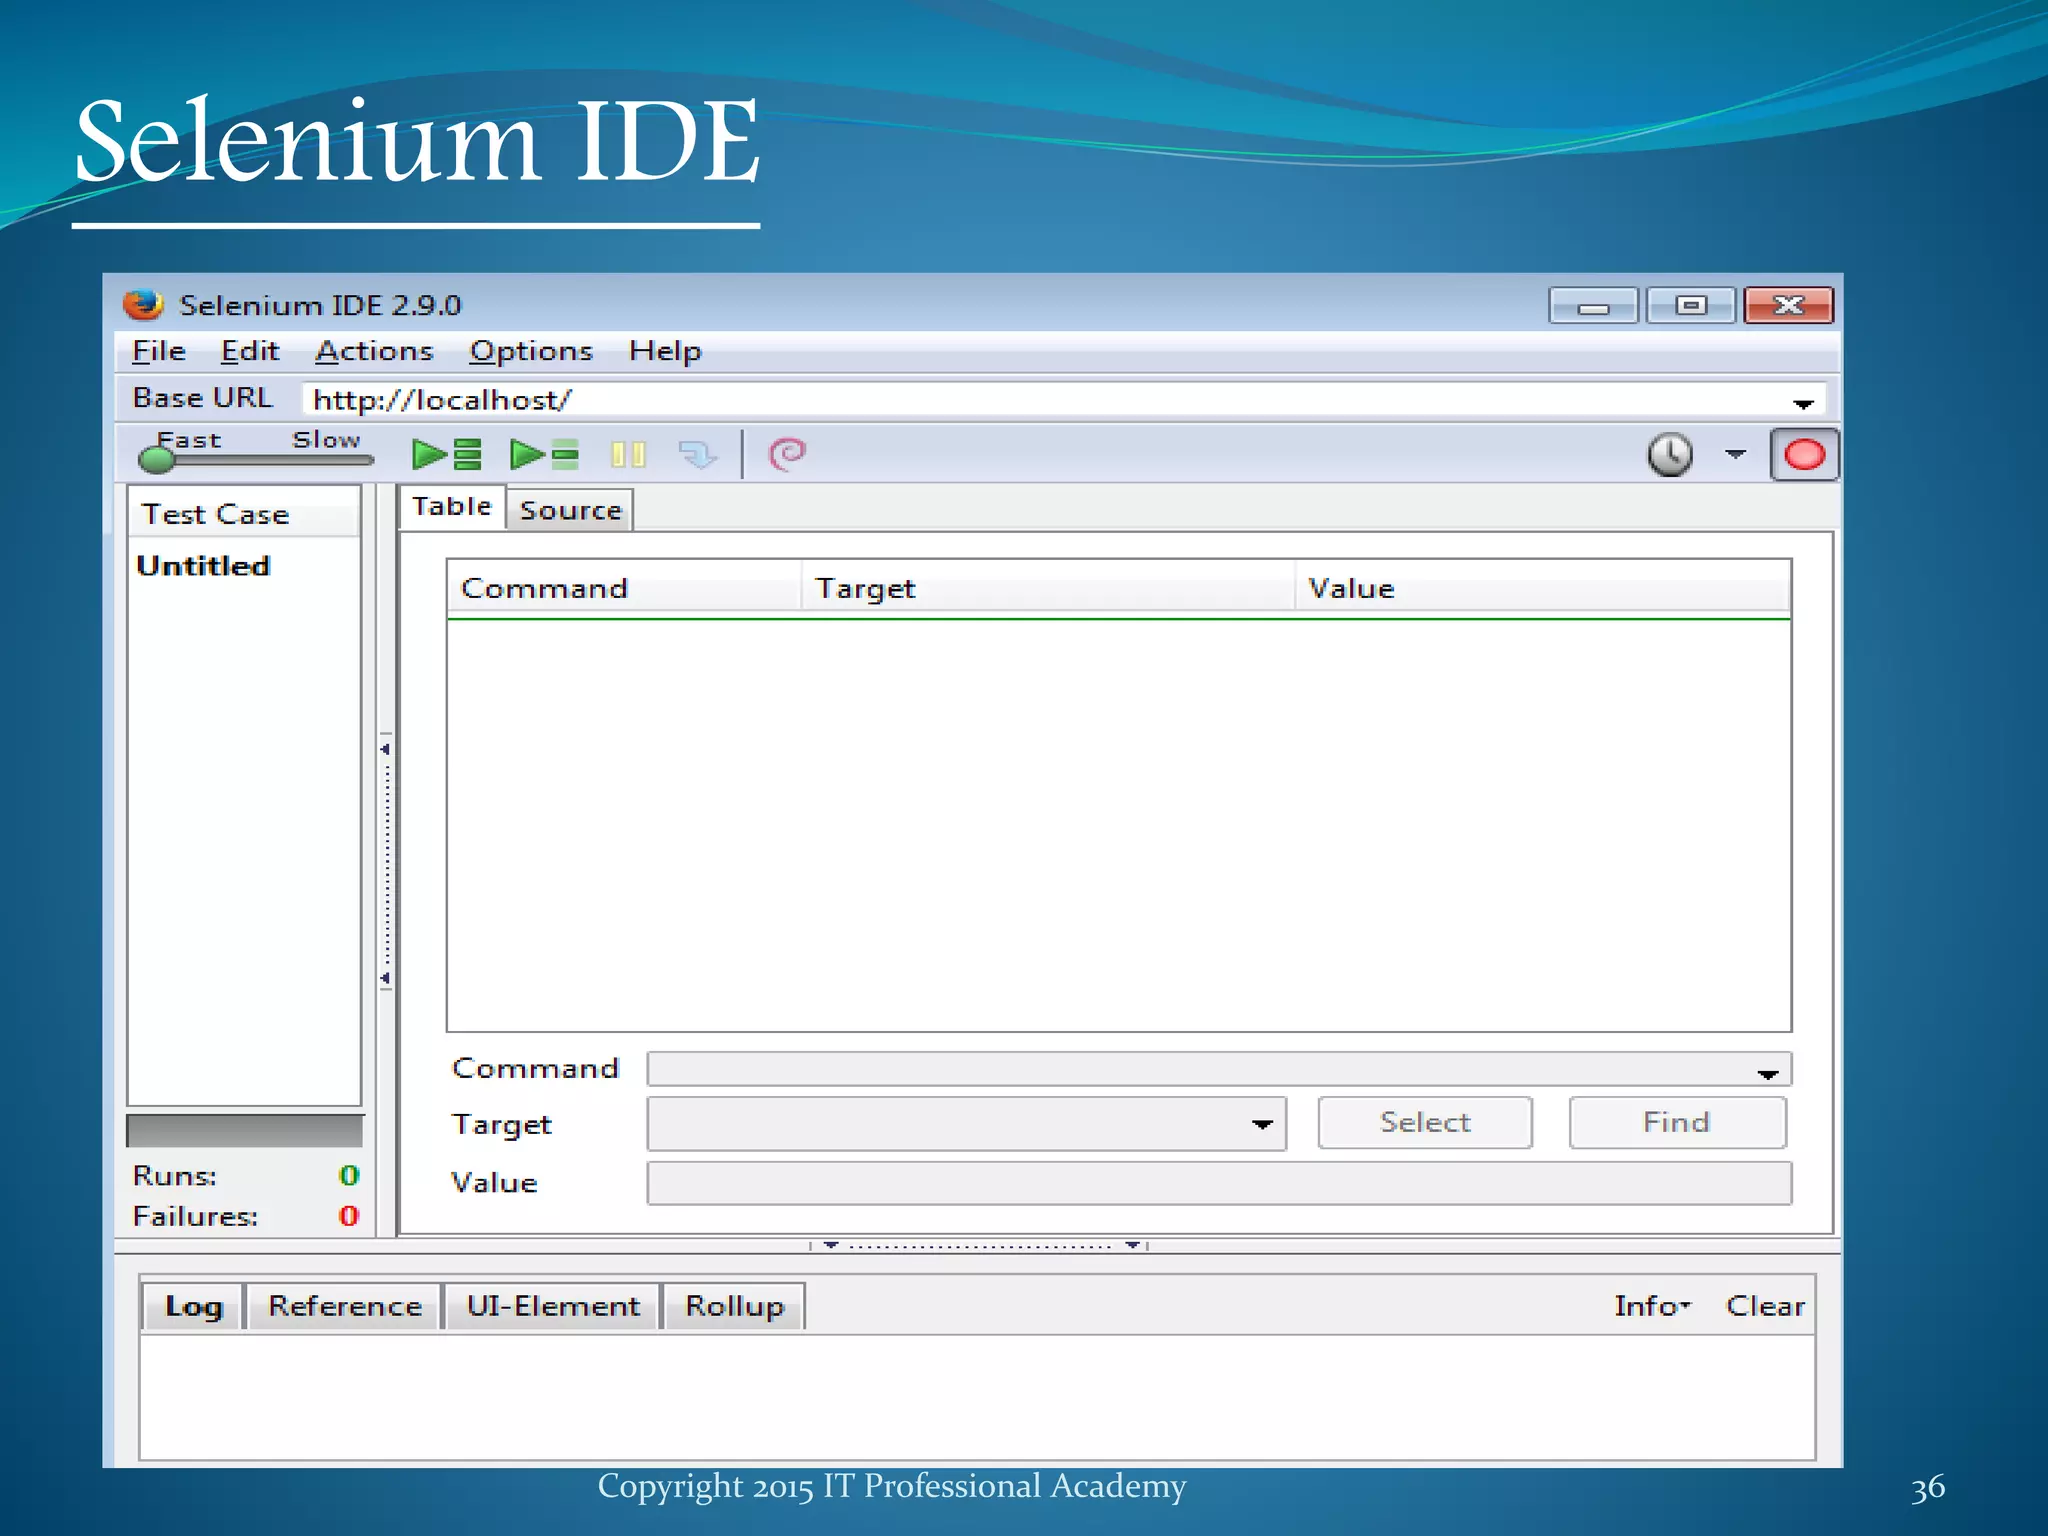Maximize the Selenium IDE window
Screen dimensions: 2048x1536
(x=1690, y=305)
